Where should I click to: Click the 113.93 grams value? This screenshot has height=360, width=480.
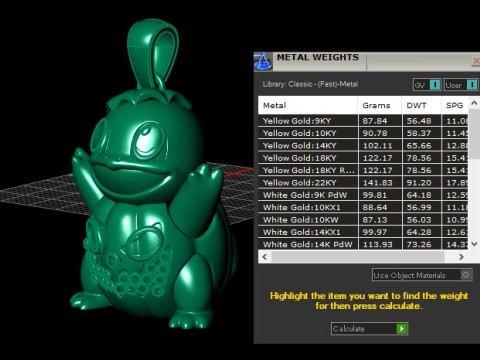[377, 244]
